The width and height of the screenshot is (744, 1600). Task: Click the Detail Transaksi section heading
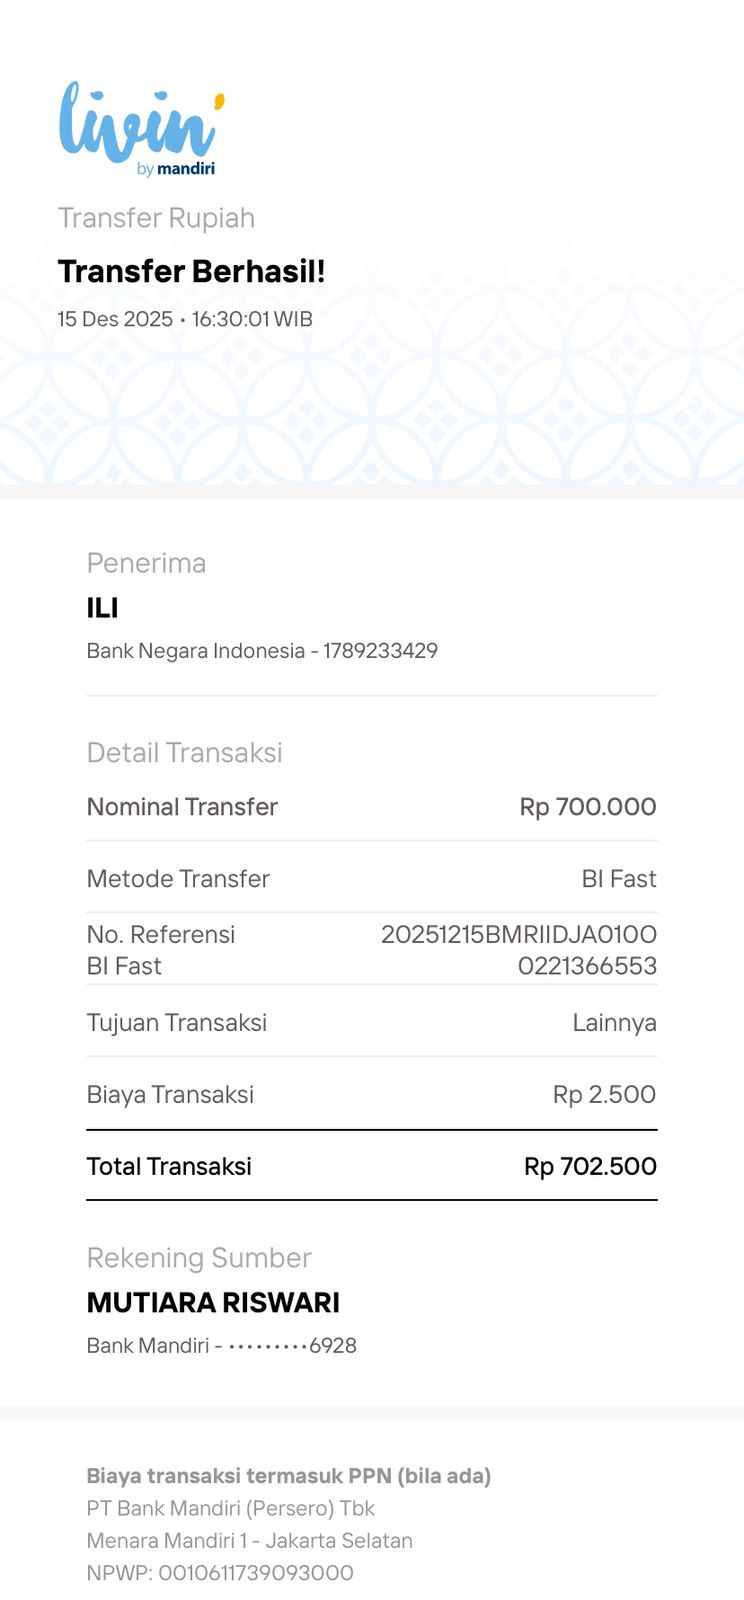(184, 752)
